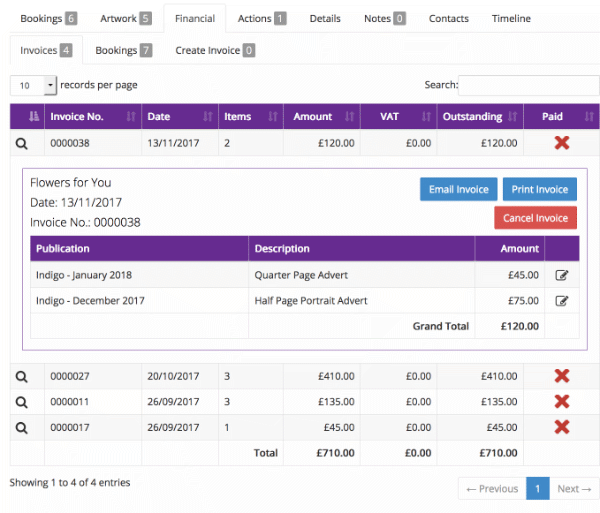Sort invoices by Outstanding column
The height and width of the screenshot is (513, 600).
point(480,117)
